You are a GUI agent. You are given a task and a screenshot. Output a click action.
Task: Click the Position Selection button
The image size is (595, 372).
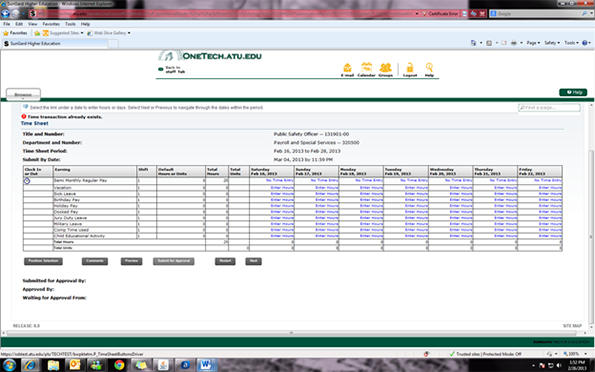(43, 261)
